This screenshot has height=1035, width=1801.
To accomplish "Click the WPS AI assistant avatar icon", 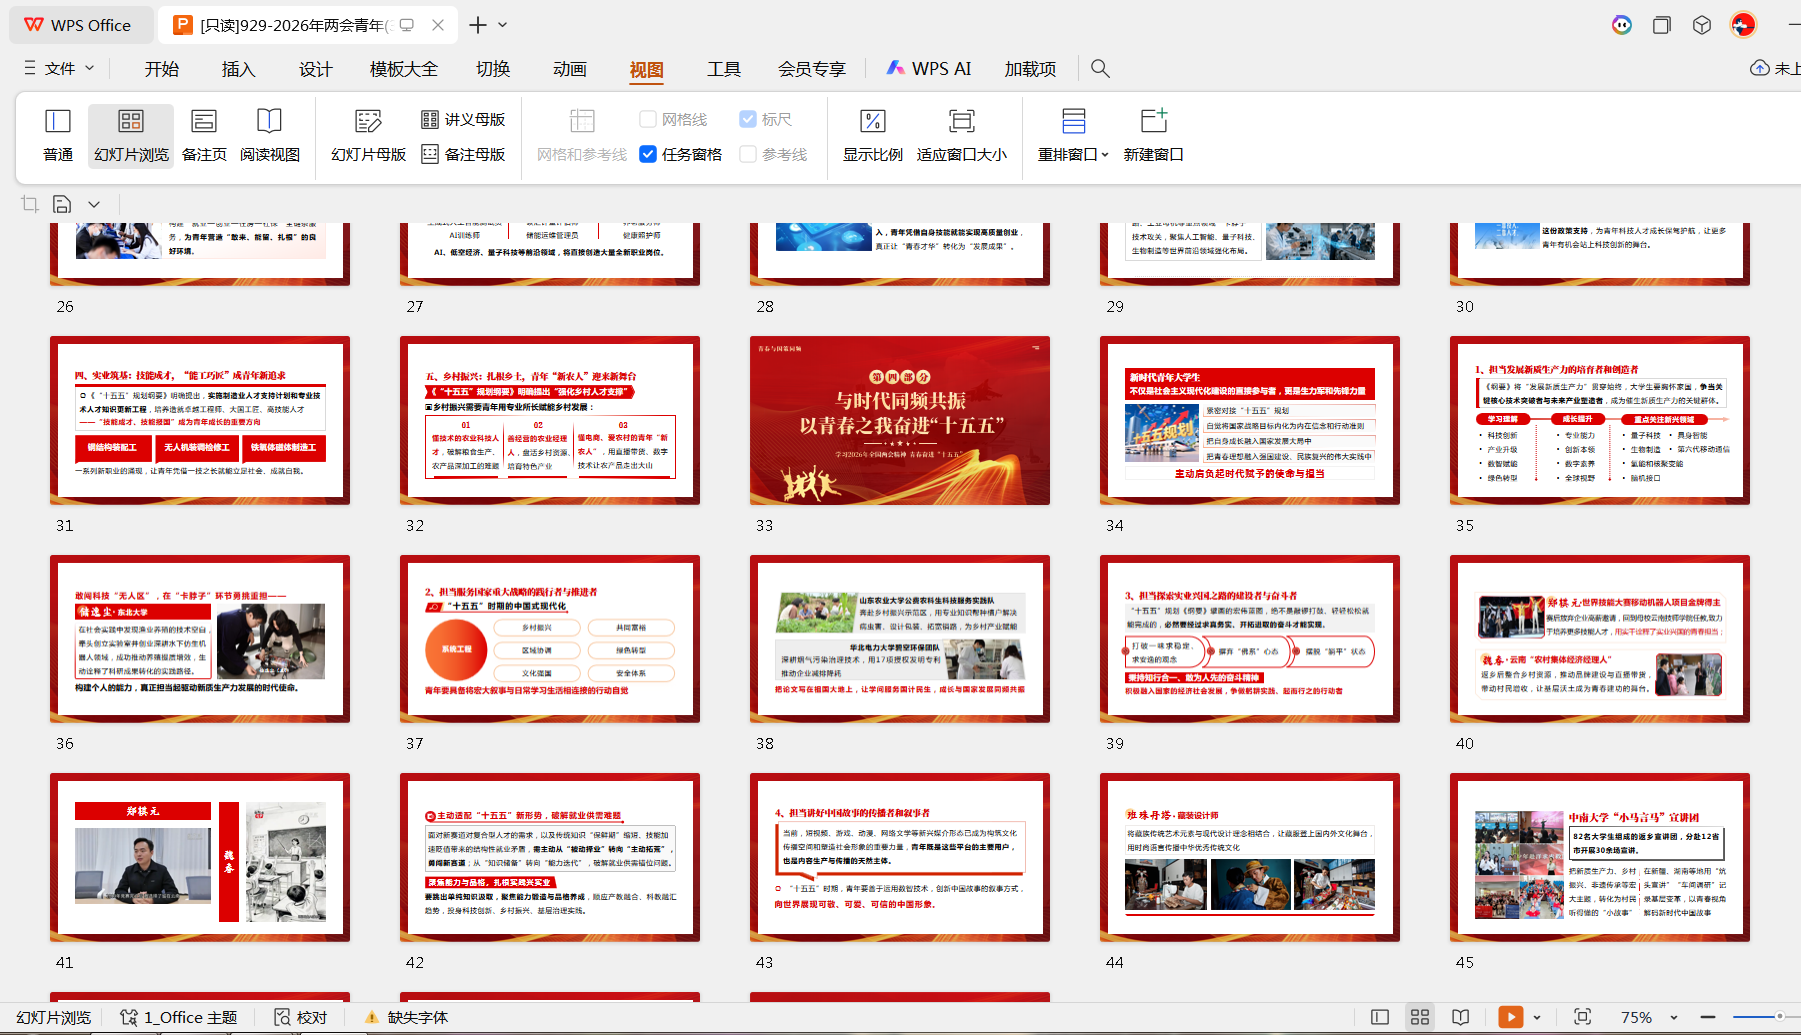I will coord(1622,25).
